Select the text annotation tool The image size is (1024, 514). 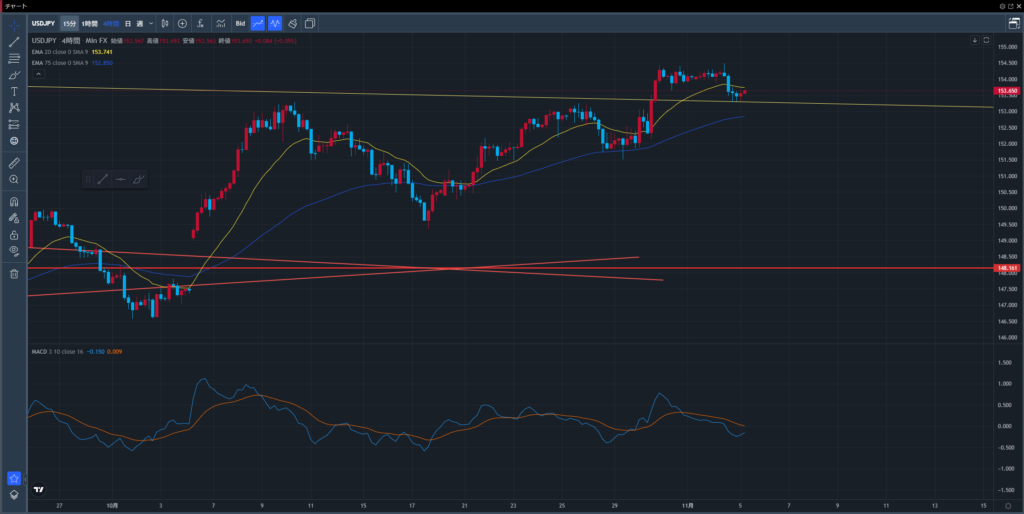point(14,91)
